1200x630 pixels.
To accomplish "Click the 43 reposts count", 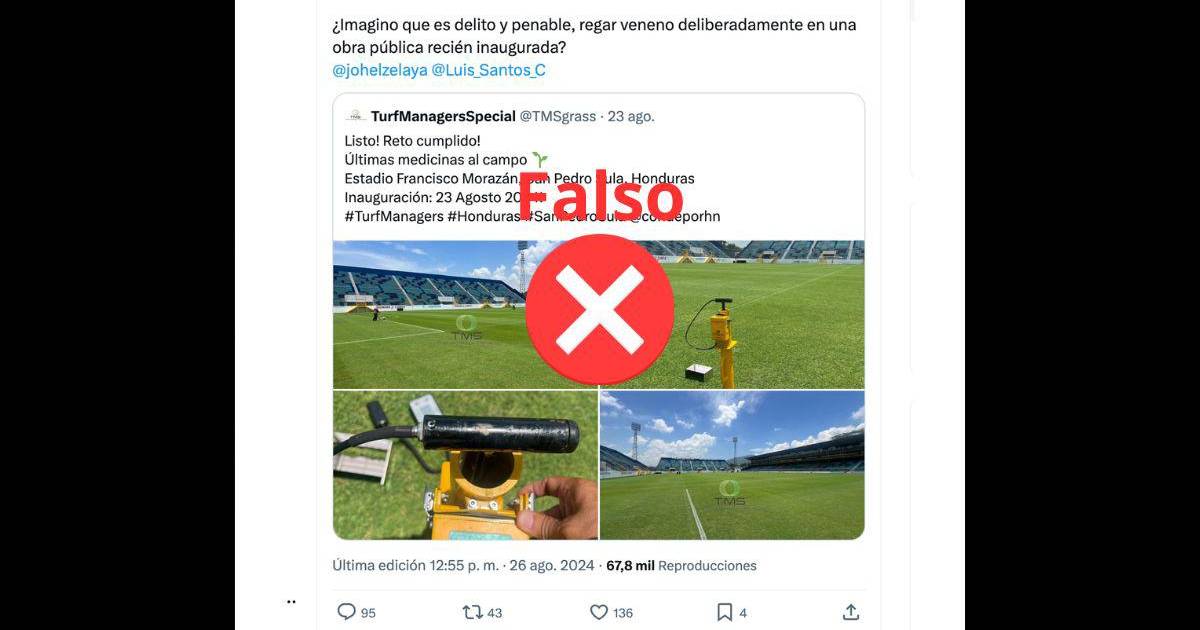I will pyautogui.click(x=494, y=613).
